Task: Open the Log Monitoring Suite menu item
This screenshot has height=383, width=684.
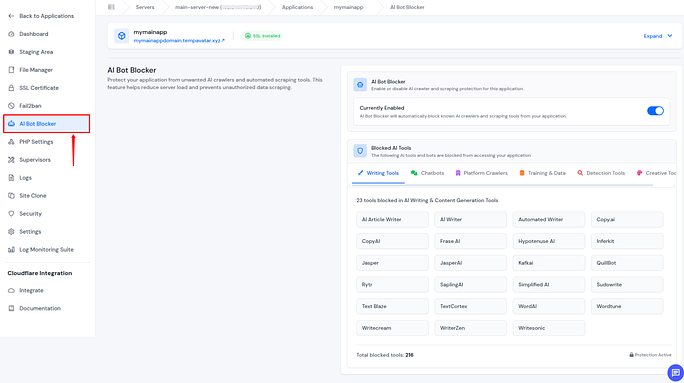Action: 47,250
